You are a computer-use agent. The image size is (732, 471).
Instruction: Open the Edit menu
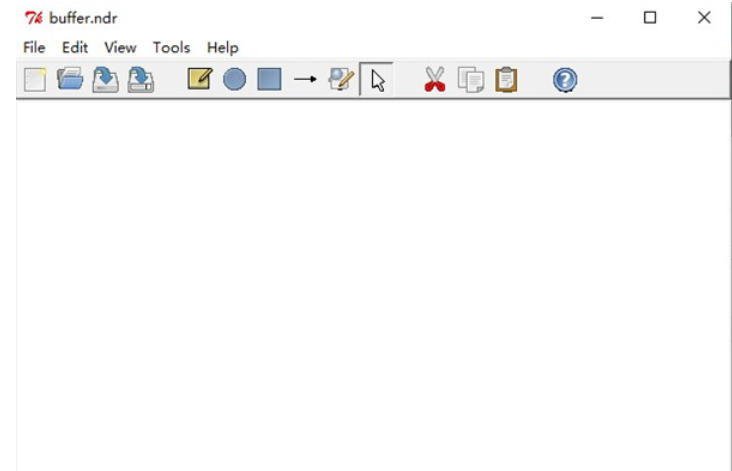75,47
